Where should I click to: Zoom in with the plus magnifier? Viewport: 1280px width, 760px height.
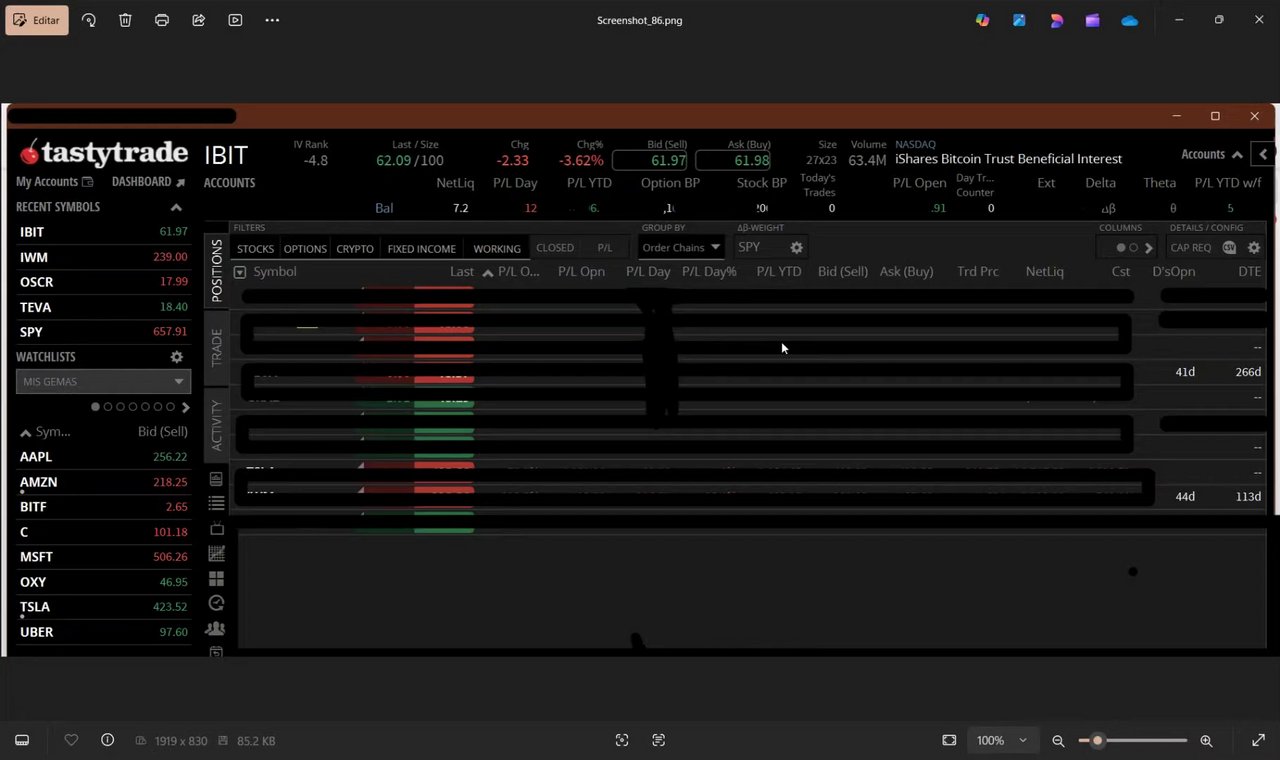pos(1206,740)
